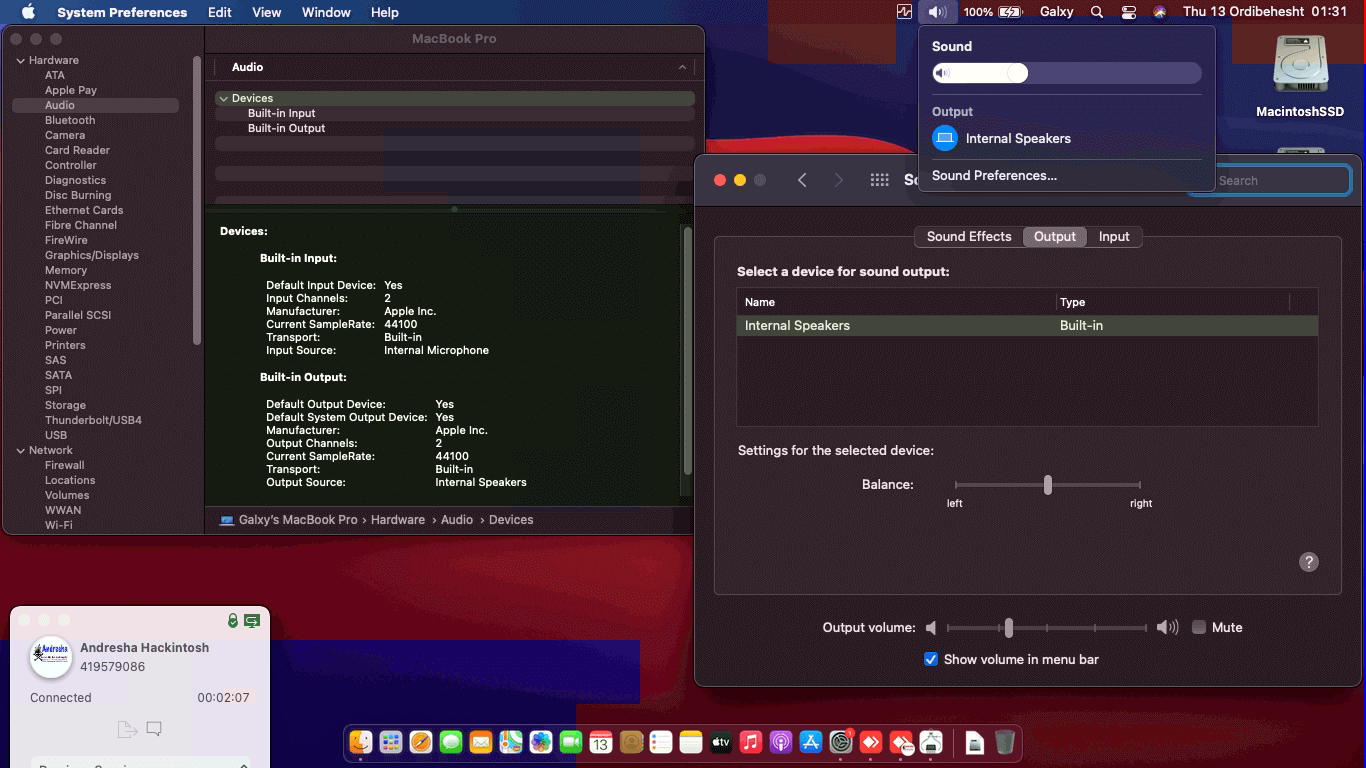Open the Apple menu

[28, 12]
